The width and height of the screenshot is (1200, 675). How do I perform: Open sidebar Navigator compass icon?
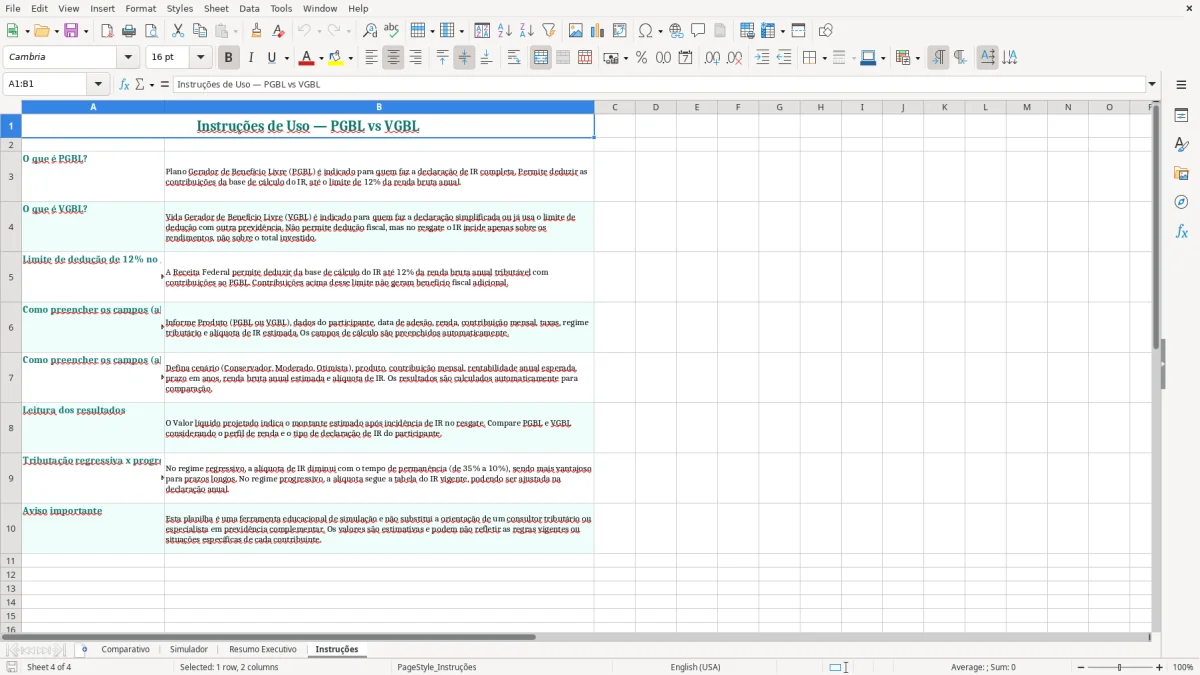pos(1181,203)
